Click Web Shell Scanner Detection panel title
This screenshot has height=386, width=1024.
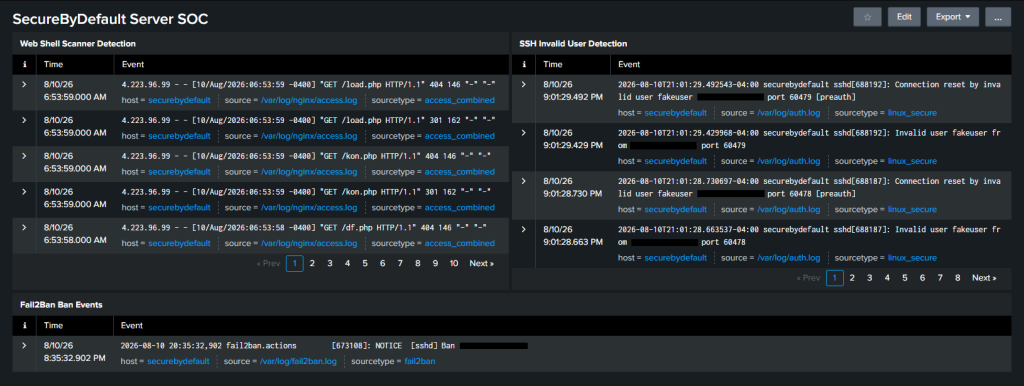pos(78,44)
